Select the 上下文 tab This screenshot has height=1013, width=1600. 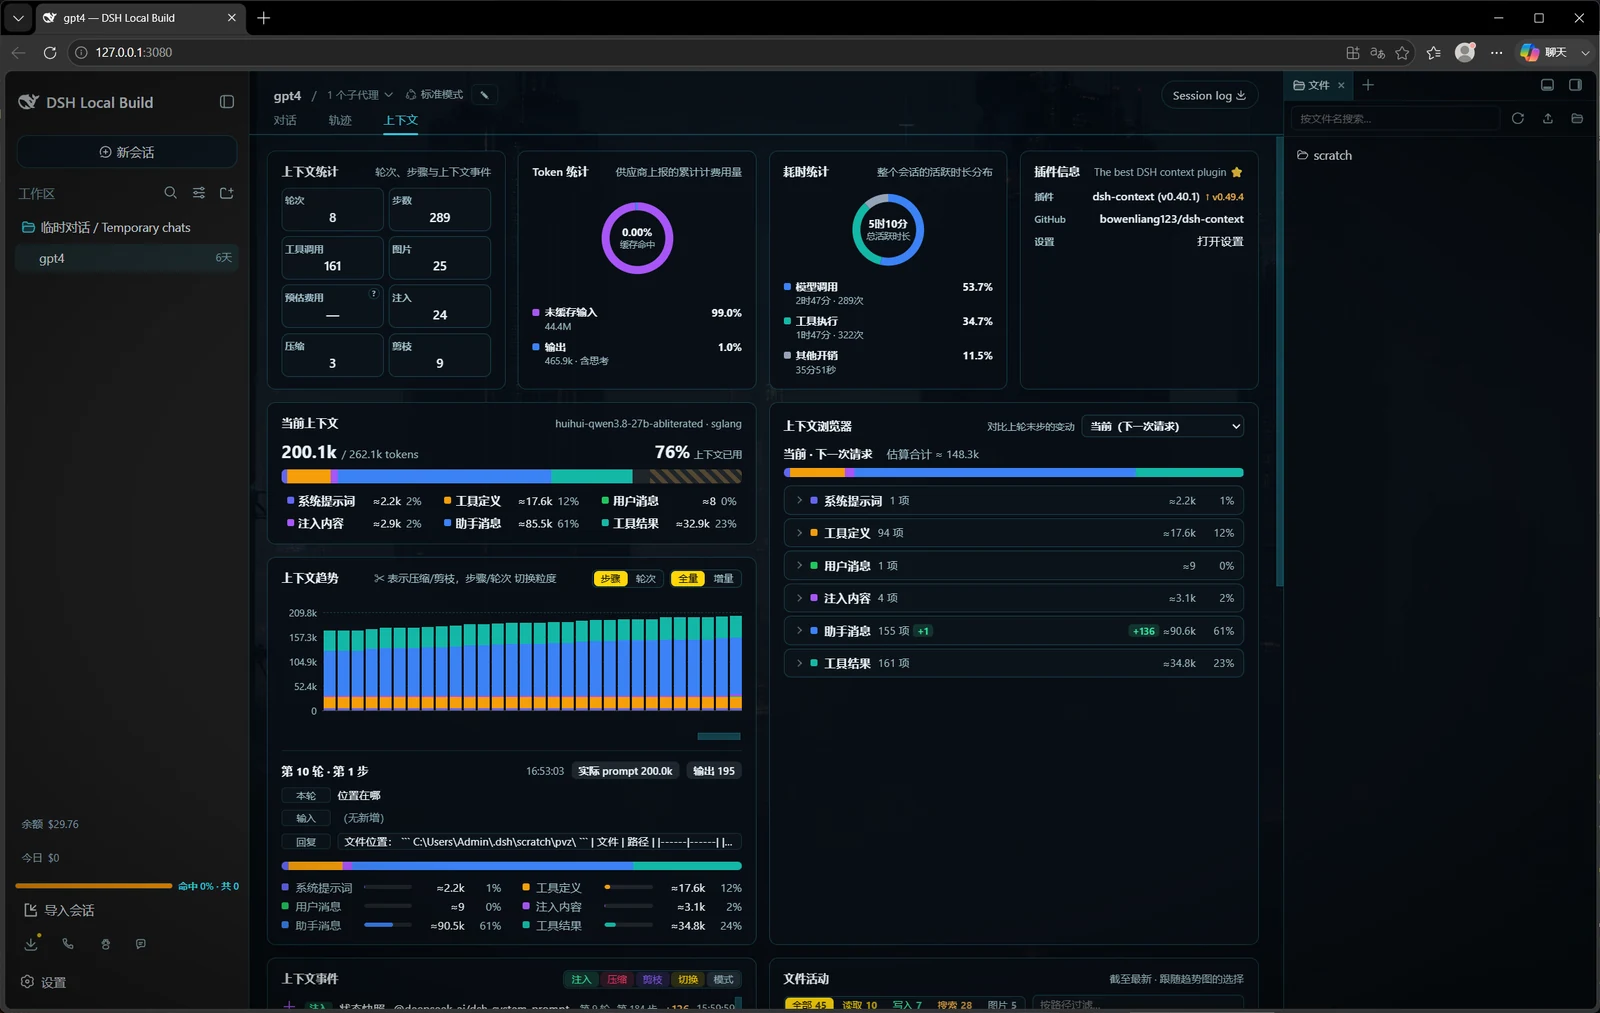point(401,120)
